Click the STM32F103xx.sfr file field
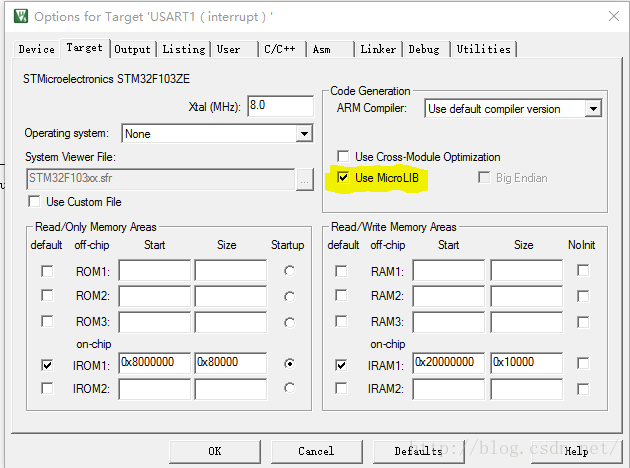 (x=161, y=179)
